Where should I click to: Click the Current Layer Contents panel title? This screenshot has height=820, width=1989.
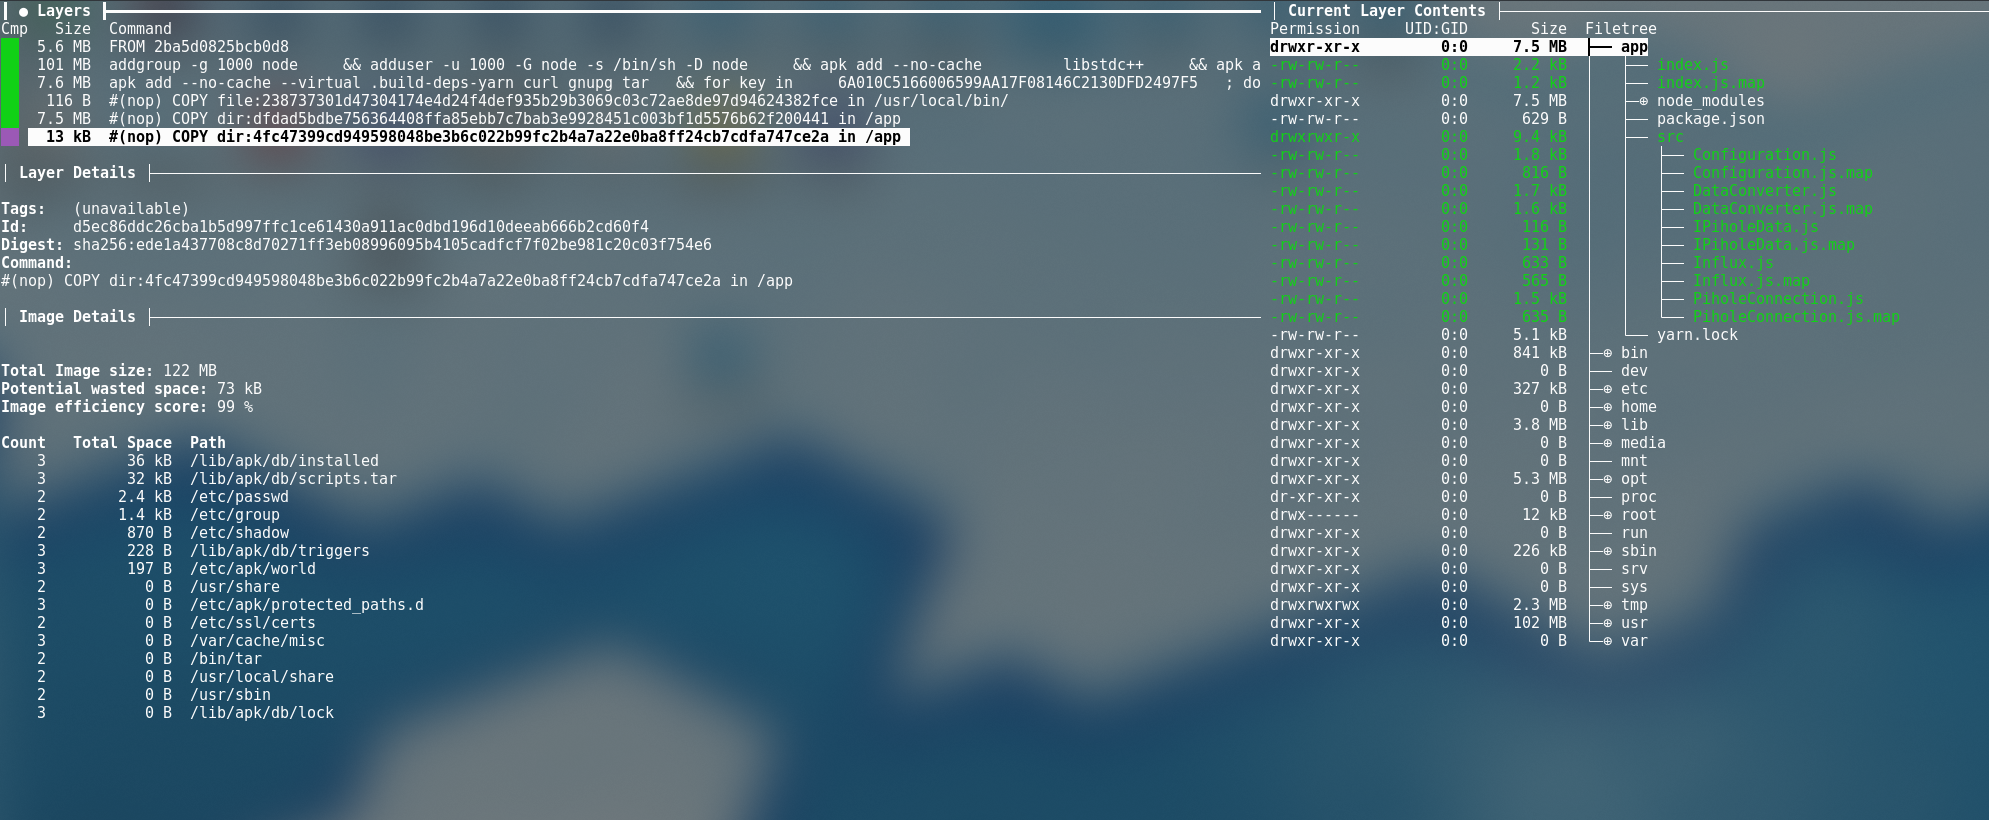(x=1386, y=11)
